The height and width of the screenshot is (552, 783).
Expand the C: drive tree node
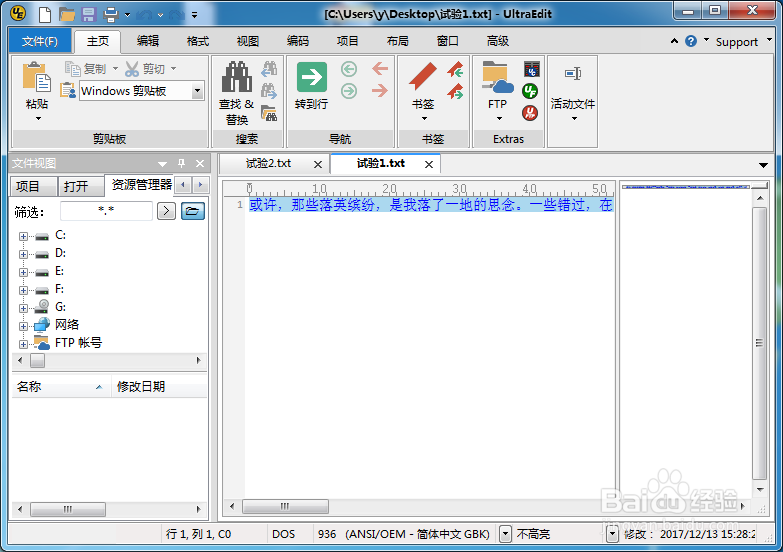point(23,236)
